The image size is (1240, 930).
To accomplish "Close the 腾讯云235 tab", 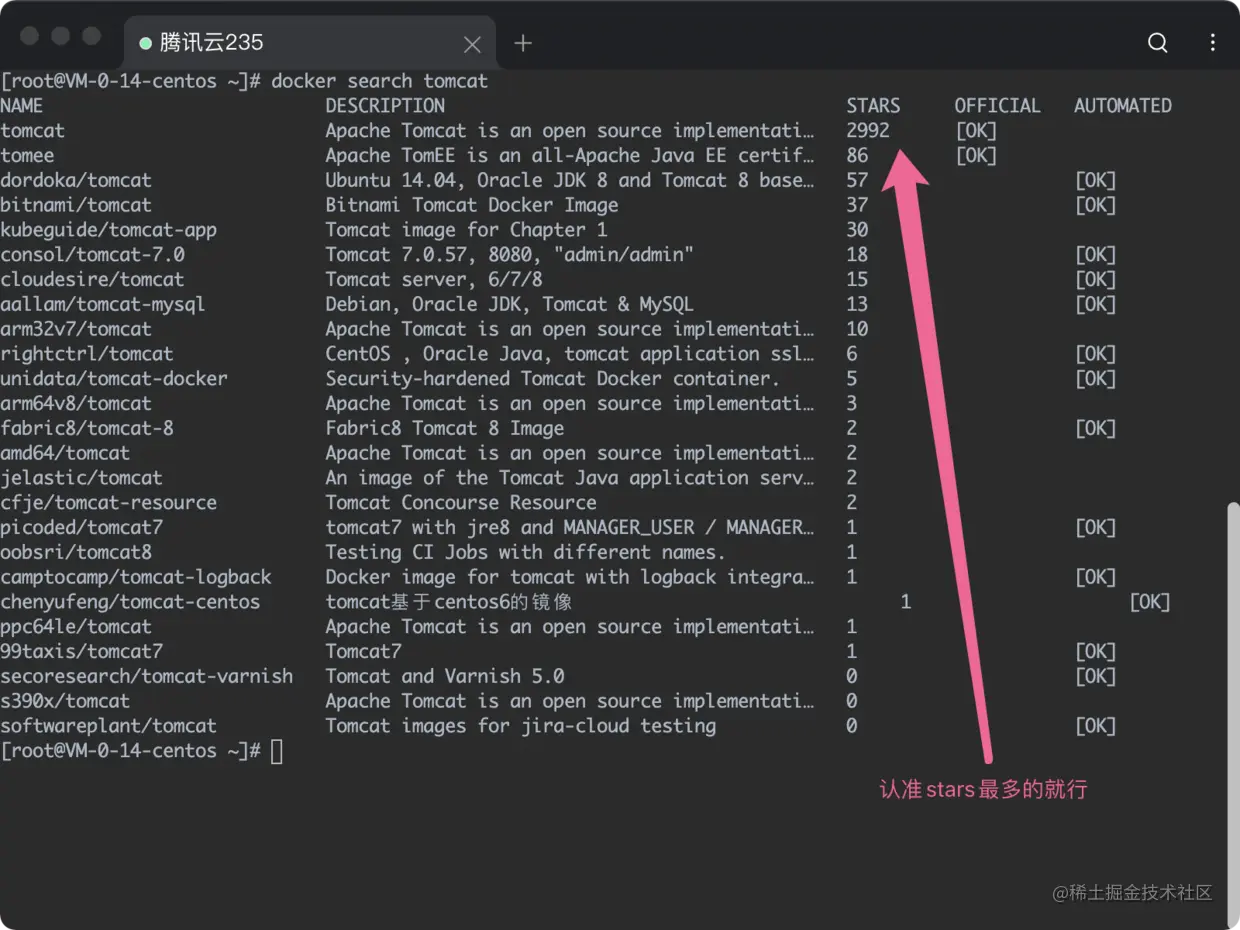I will [472, 44].
